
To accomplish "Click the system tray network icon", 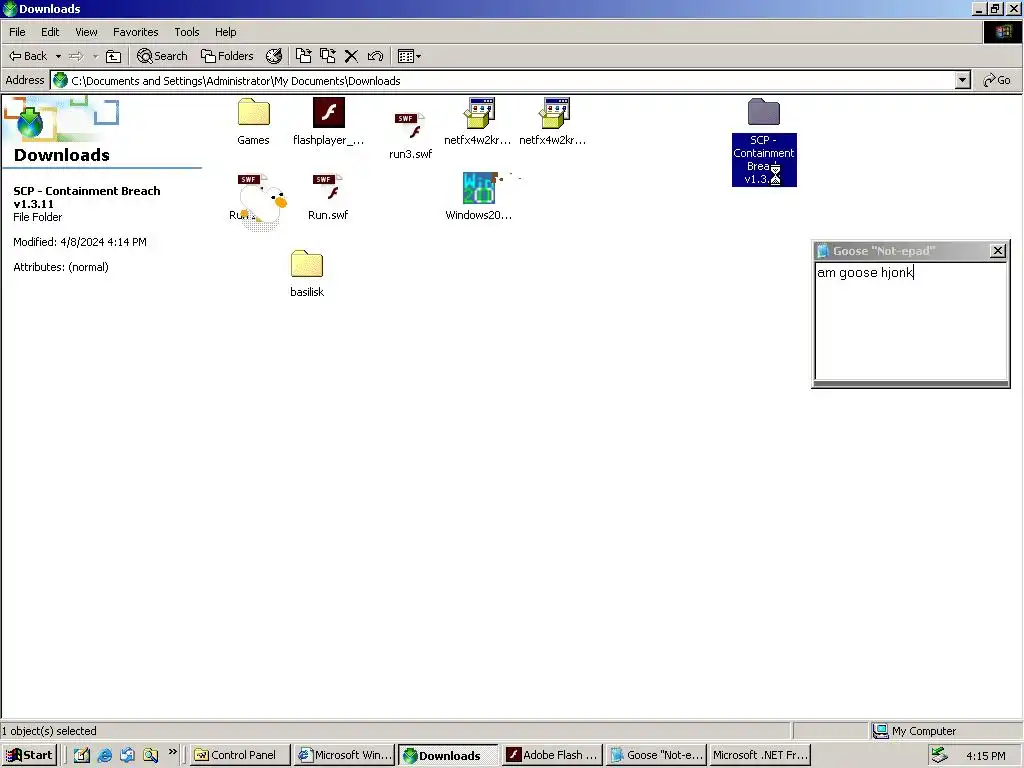I will point(939,755).
